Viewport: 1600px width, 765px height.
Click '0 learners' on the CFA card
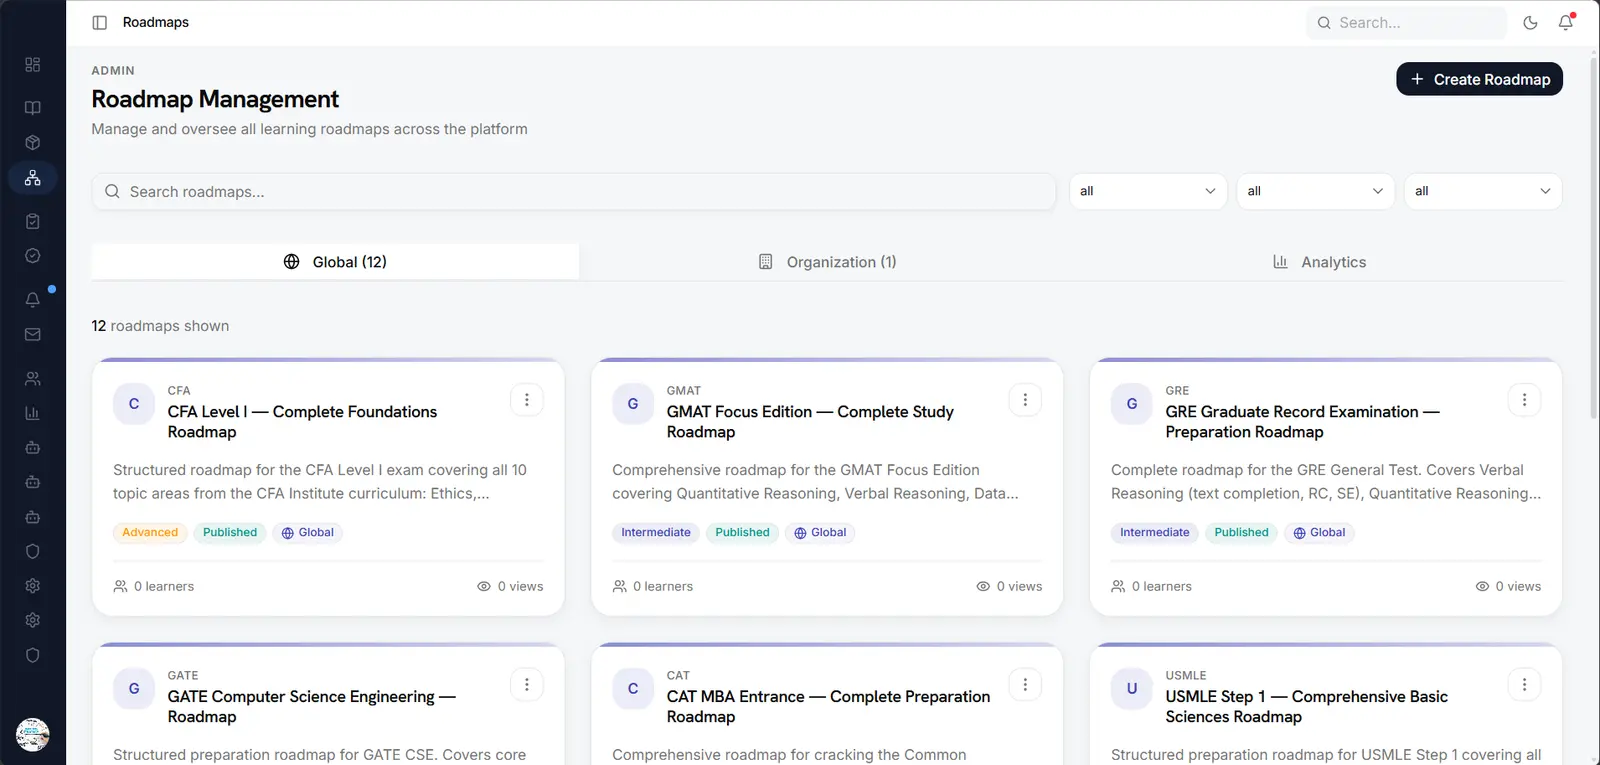(154, 587)
